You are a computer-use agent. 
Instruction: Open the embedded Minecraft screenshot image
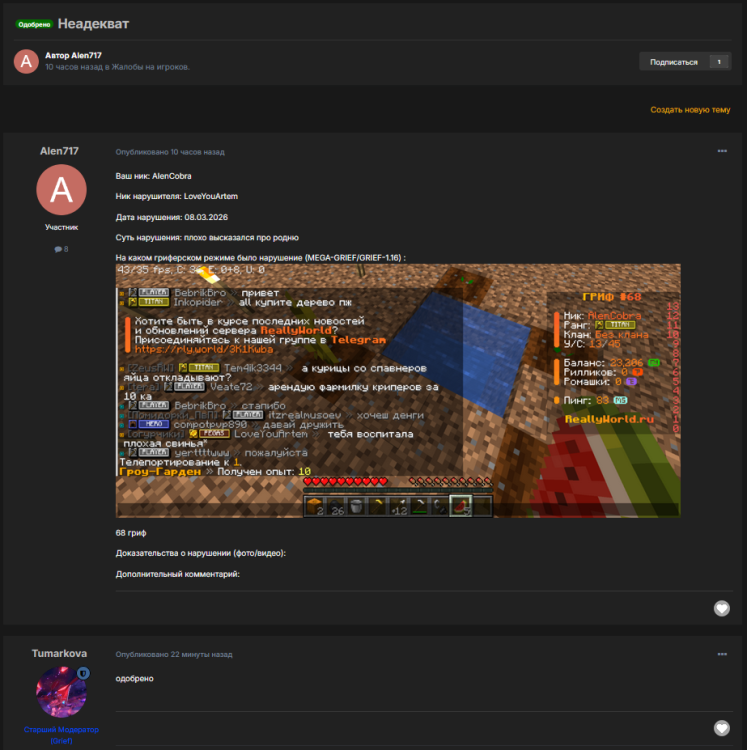[398, 391]
